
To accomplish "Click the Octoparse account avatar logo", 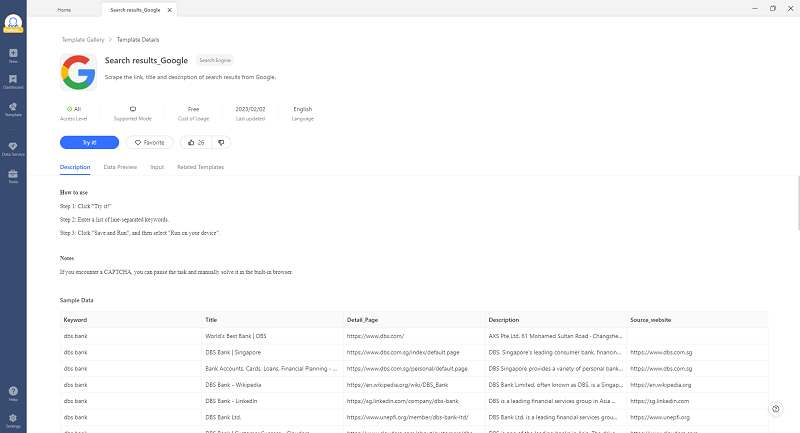I will (13, 23).
